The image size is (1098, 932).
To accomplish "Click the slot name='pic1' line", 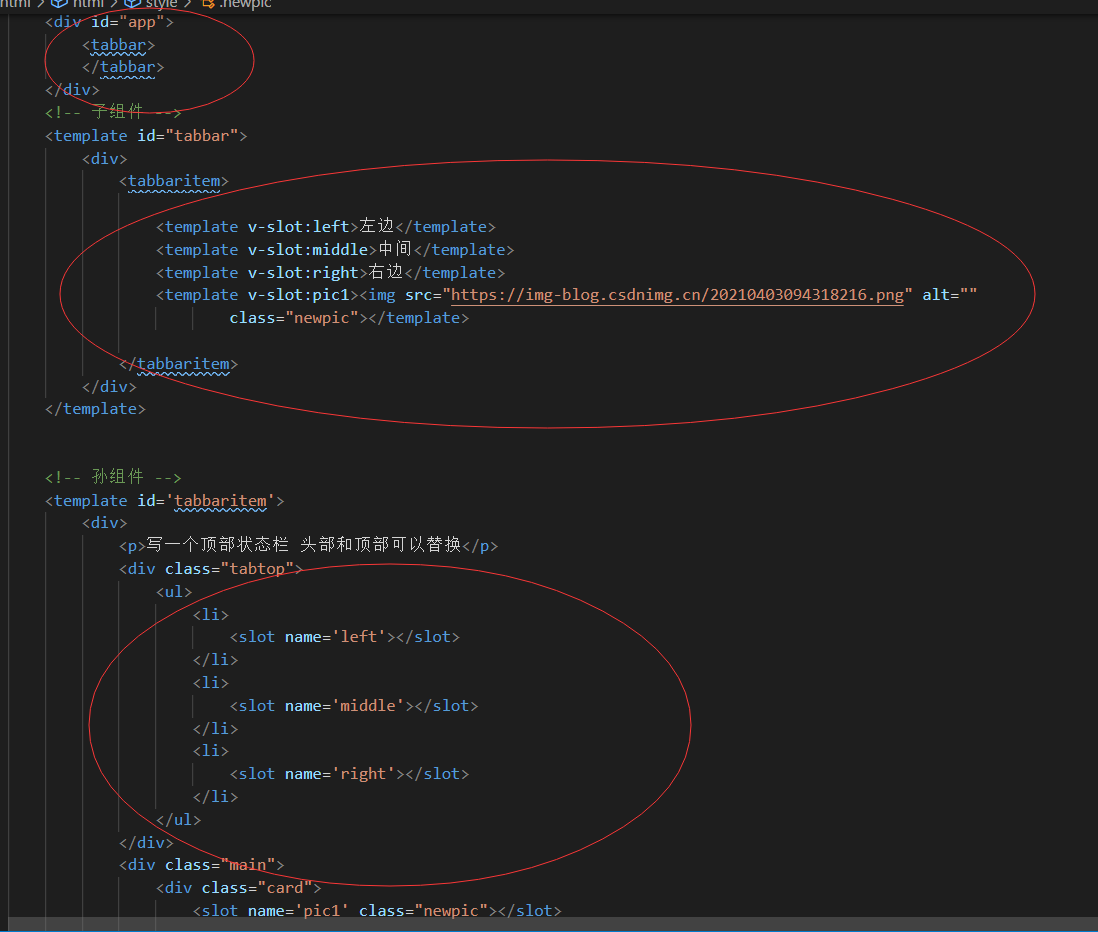I will (x=377, y=911).
